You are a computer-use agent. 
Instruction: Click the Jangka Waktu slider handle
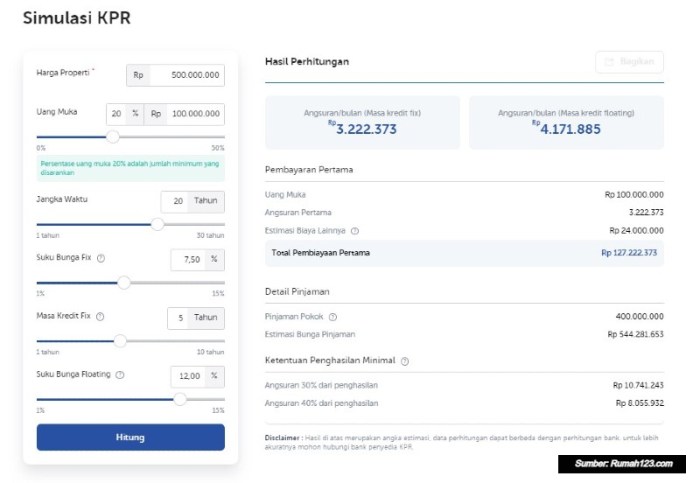pyautogui.click(x=157, y=224)
